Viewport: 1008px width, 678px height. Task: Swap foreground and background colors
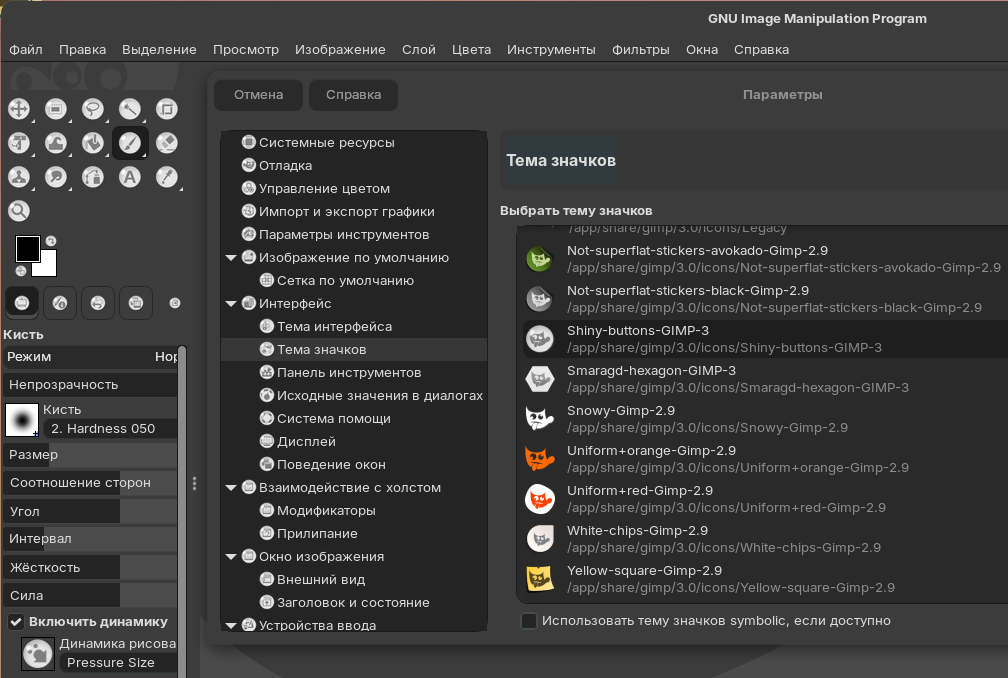[51, 241]
